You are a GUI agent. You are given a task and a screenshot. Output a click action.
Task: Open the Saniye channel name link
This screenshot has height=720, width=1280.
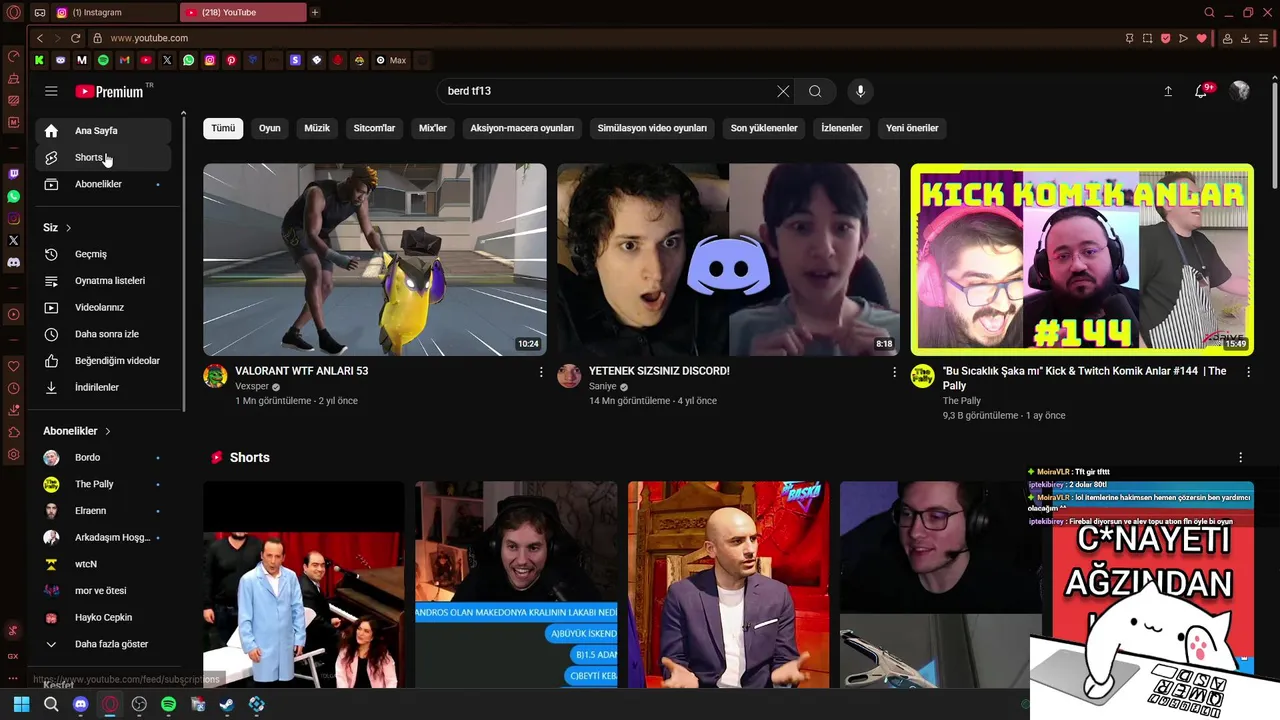pos(602,386)
